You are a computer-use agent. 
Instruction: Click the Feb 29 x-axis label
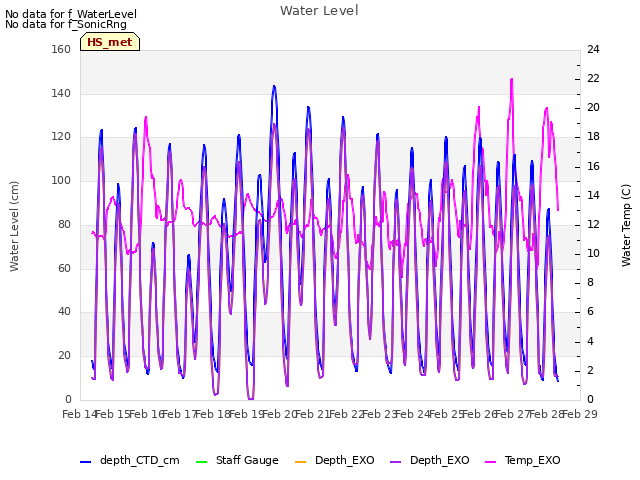coord(580,414)
